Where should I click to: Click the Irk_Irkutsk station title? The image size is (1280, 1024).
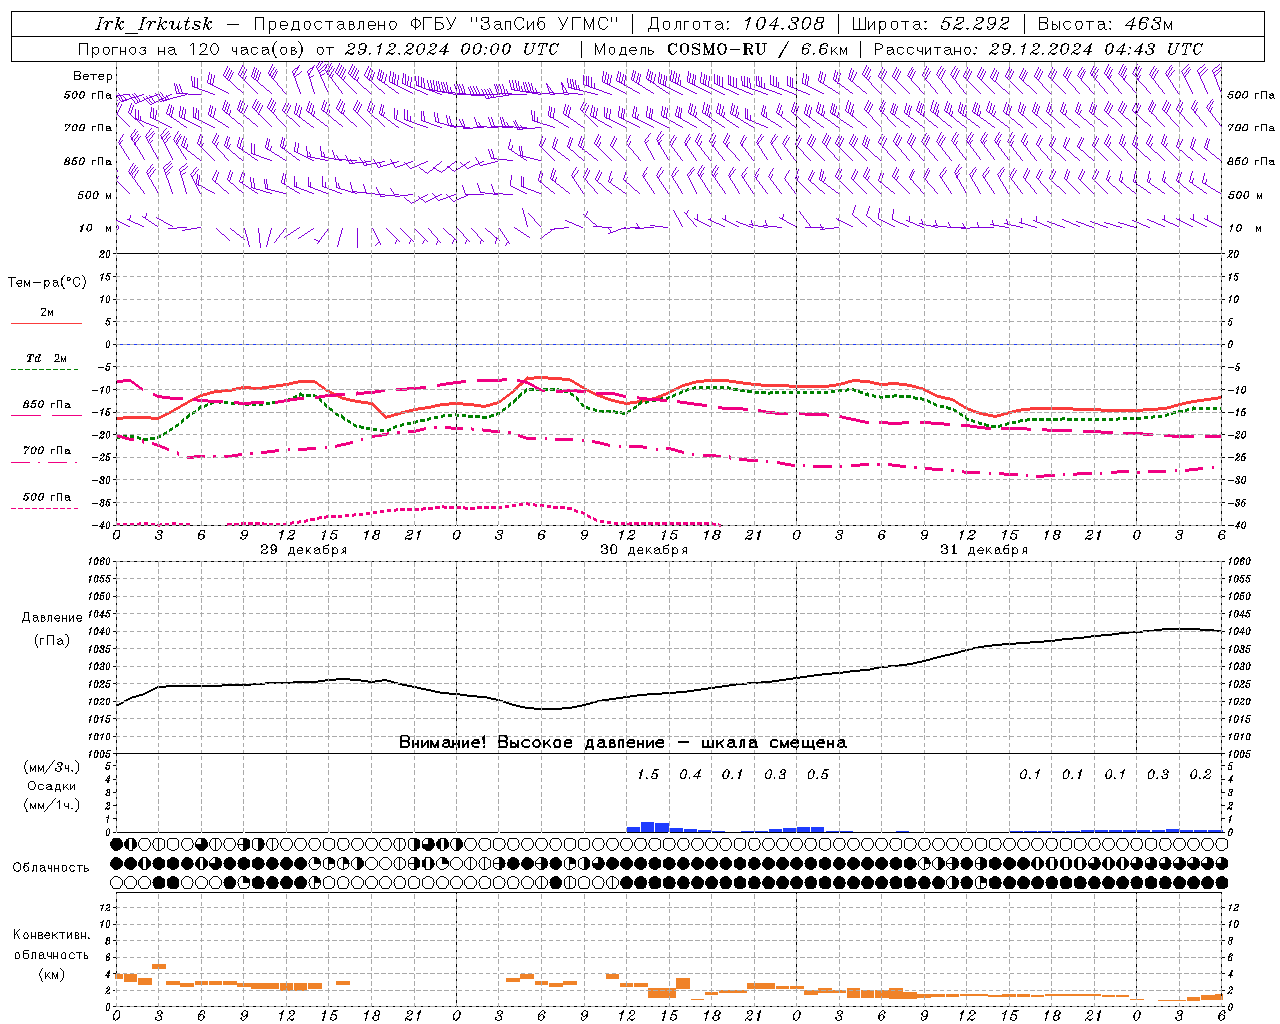(x=154, y=24)
